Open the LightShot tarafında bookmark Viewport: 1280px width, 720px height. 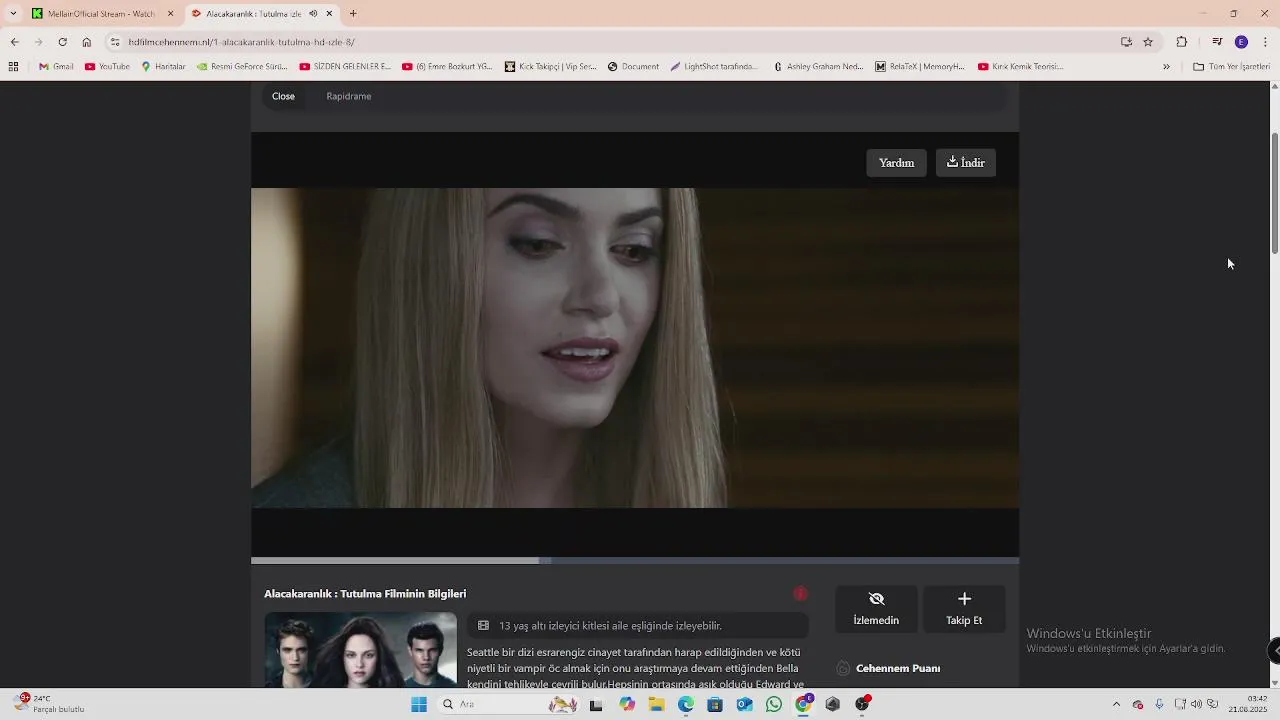[714, 67]
